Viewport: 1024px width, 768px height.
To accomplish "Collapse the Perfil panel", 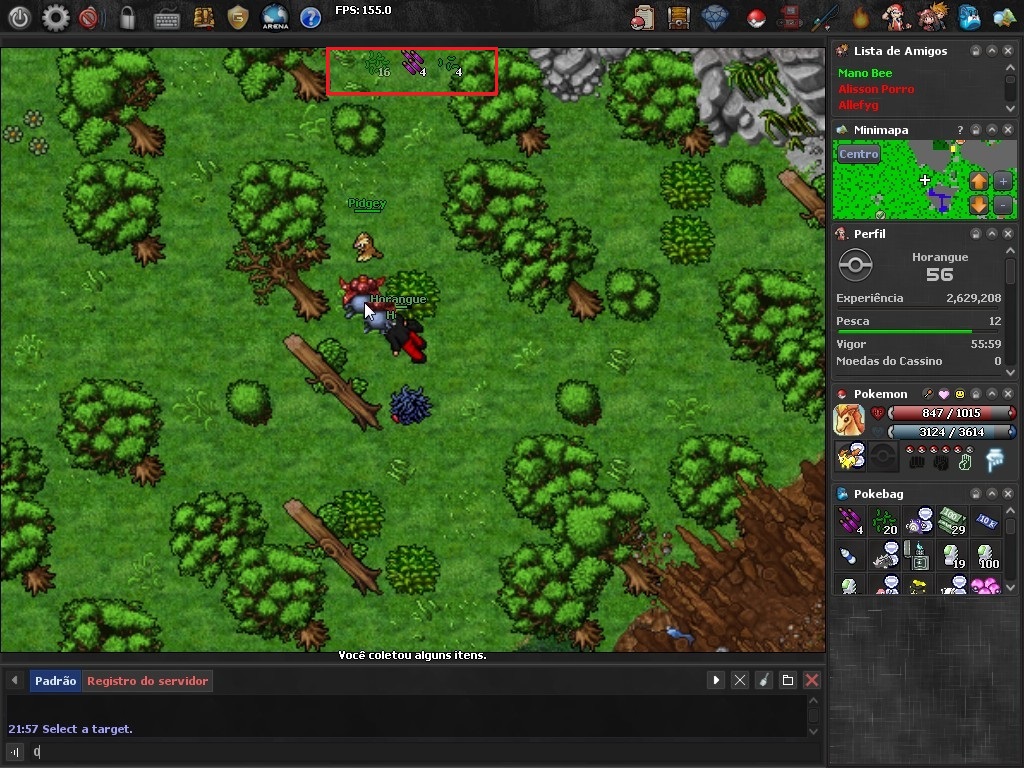I will click(x=991, y=233).
